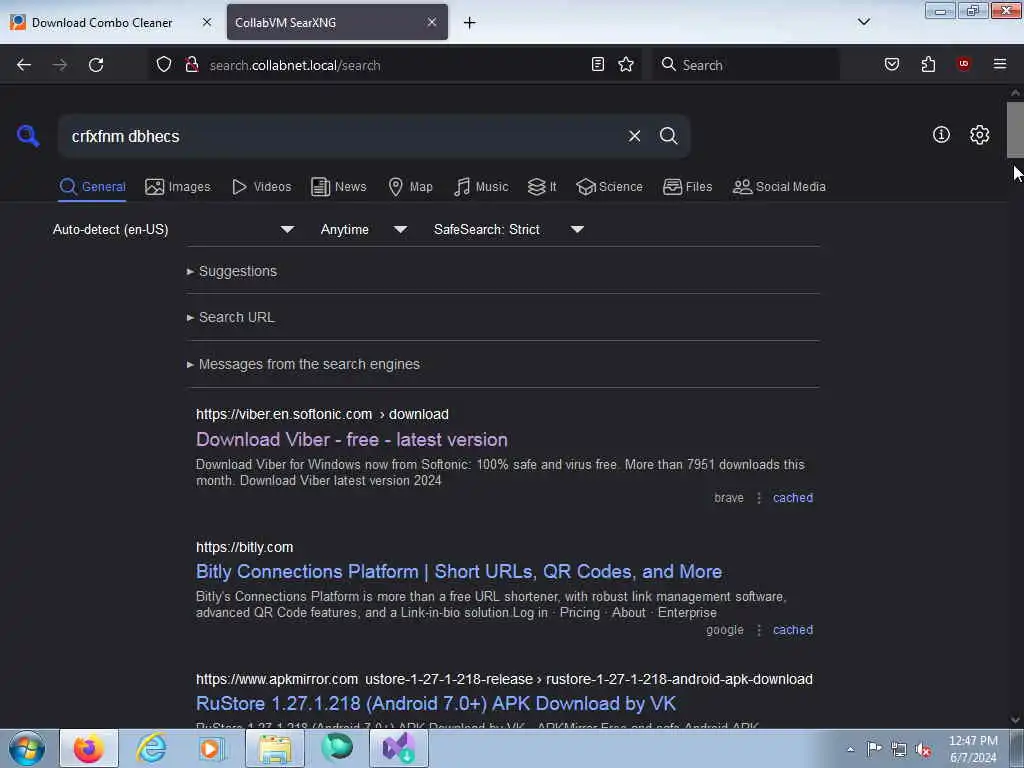1024x768 pixels.
Task: Click the SearXNG logo magnifier
Action: tap(28, 136)
